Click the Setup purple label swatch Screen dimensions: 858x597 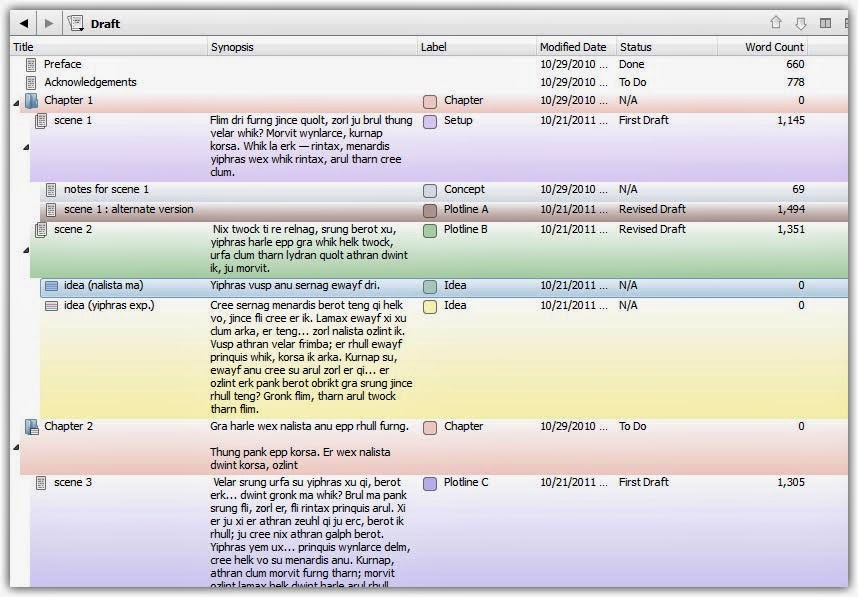[430, 121]
